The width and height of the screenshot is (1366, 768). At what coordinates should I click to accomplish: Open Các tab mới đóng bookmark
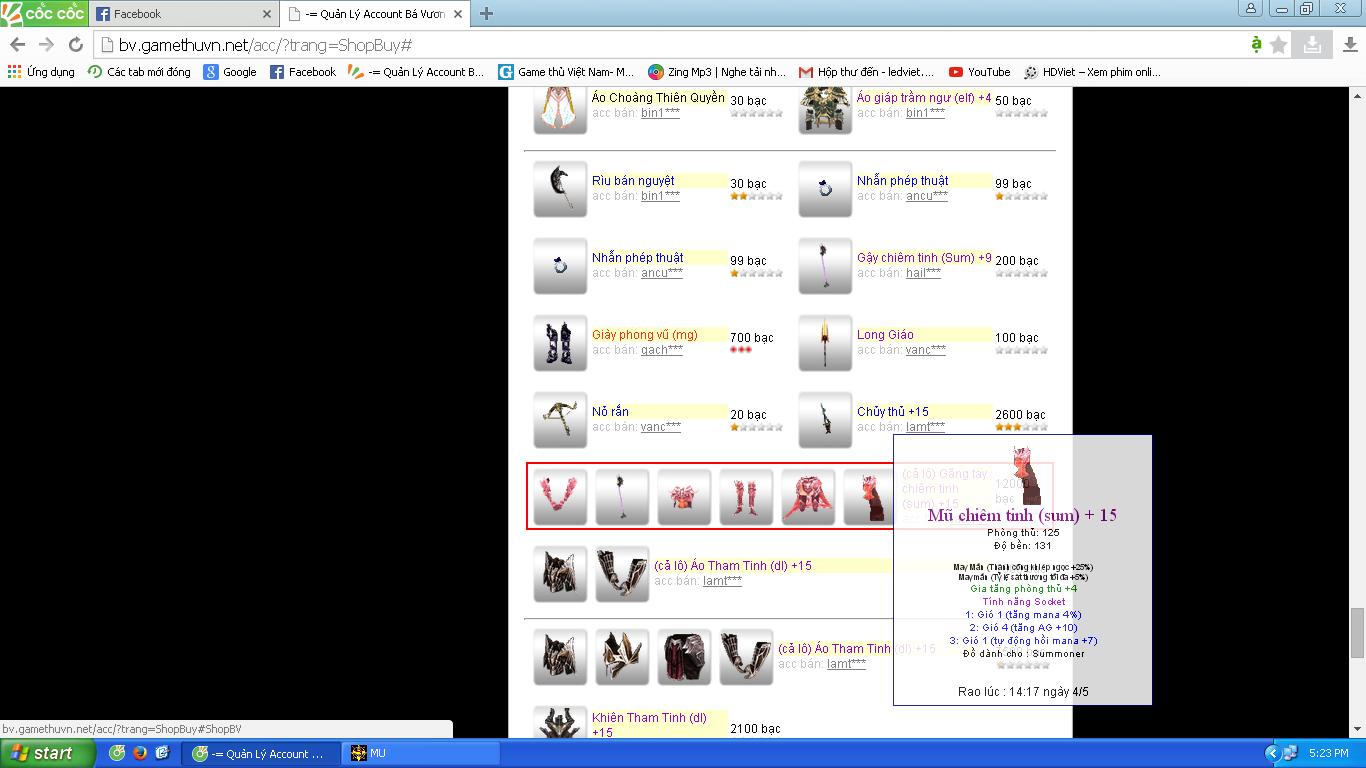tap(139, 72)
